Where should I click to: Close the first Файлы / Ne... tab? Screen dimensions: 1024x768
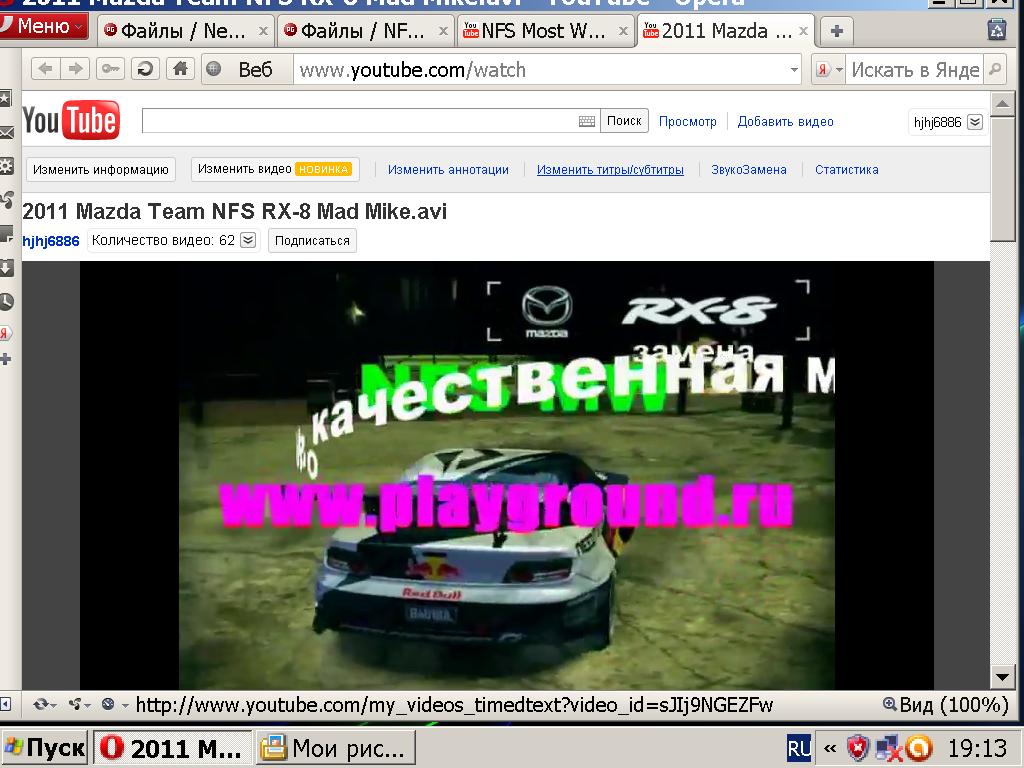[x=263, y=31]
